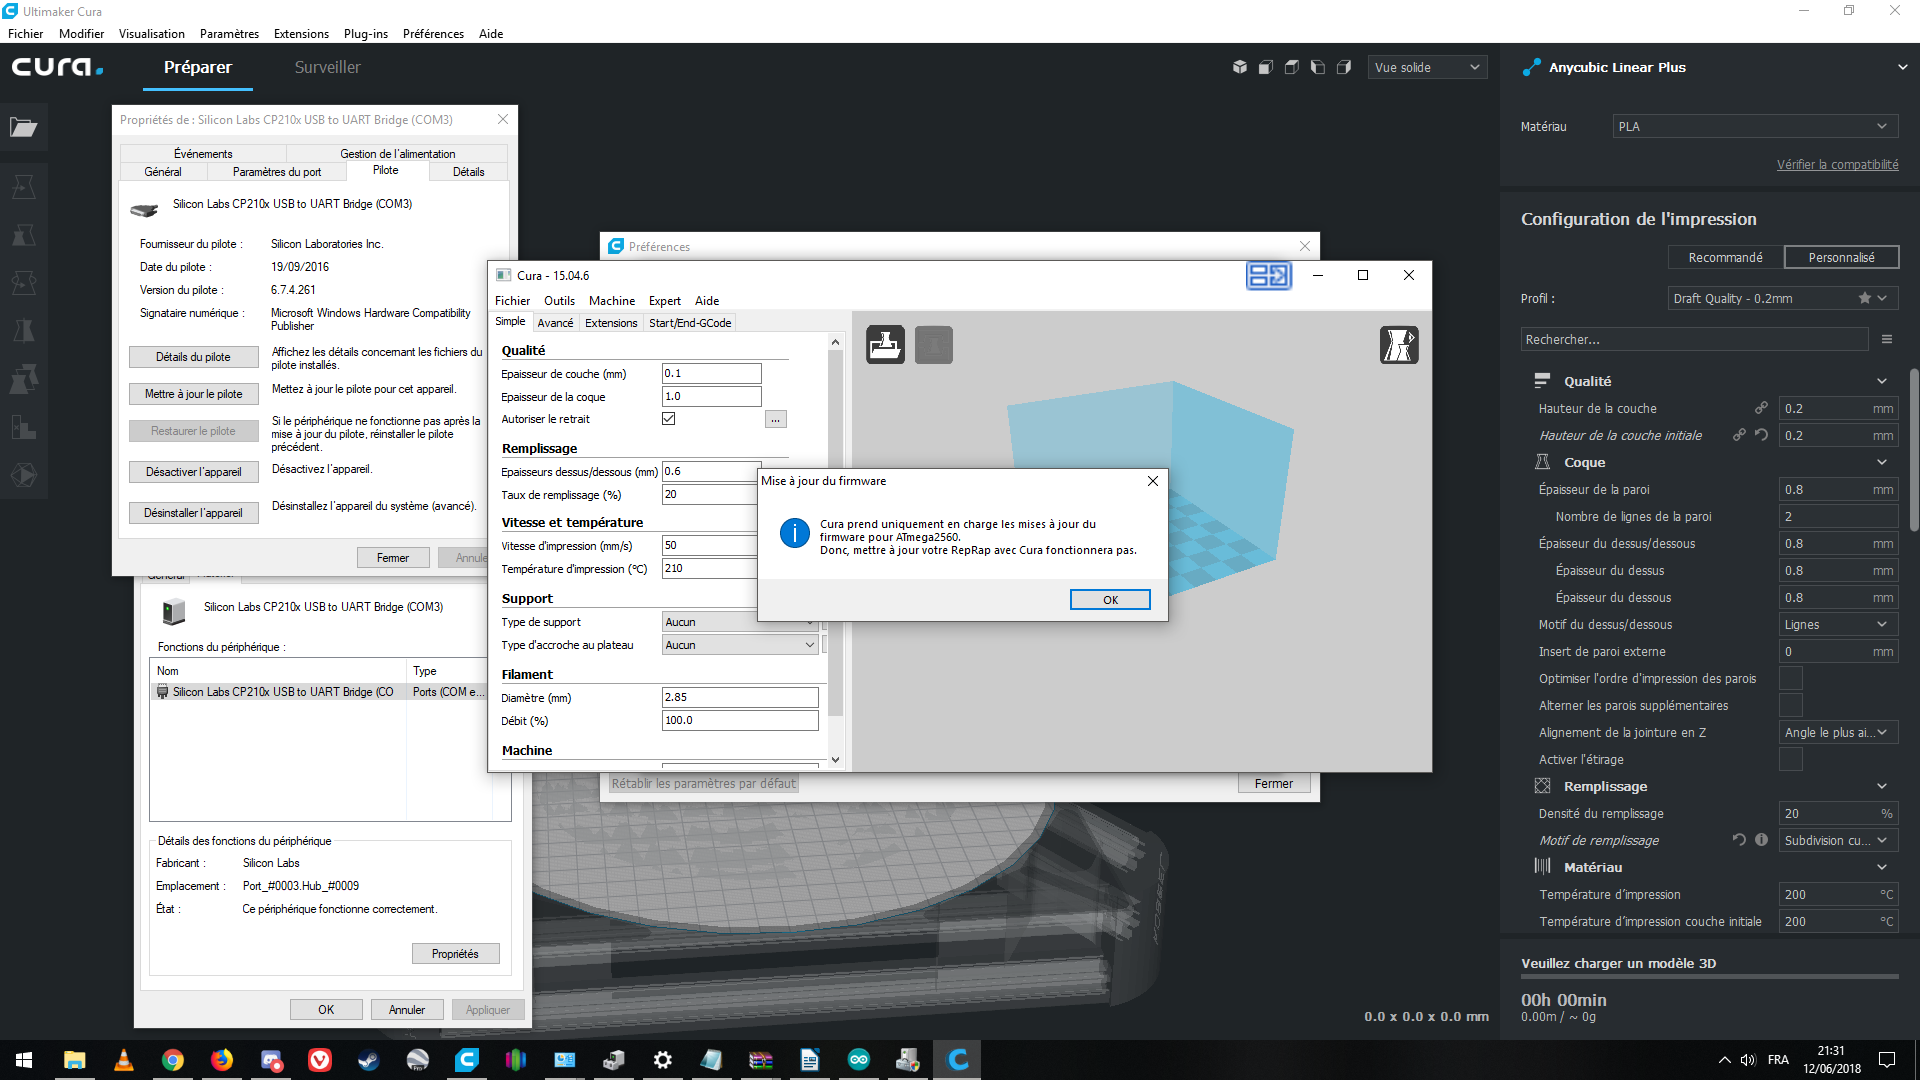Click the link icon beside Hauteur de la couche

click(1761, 408)
